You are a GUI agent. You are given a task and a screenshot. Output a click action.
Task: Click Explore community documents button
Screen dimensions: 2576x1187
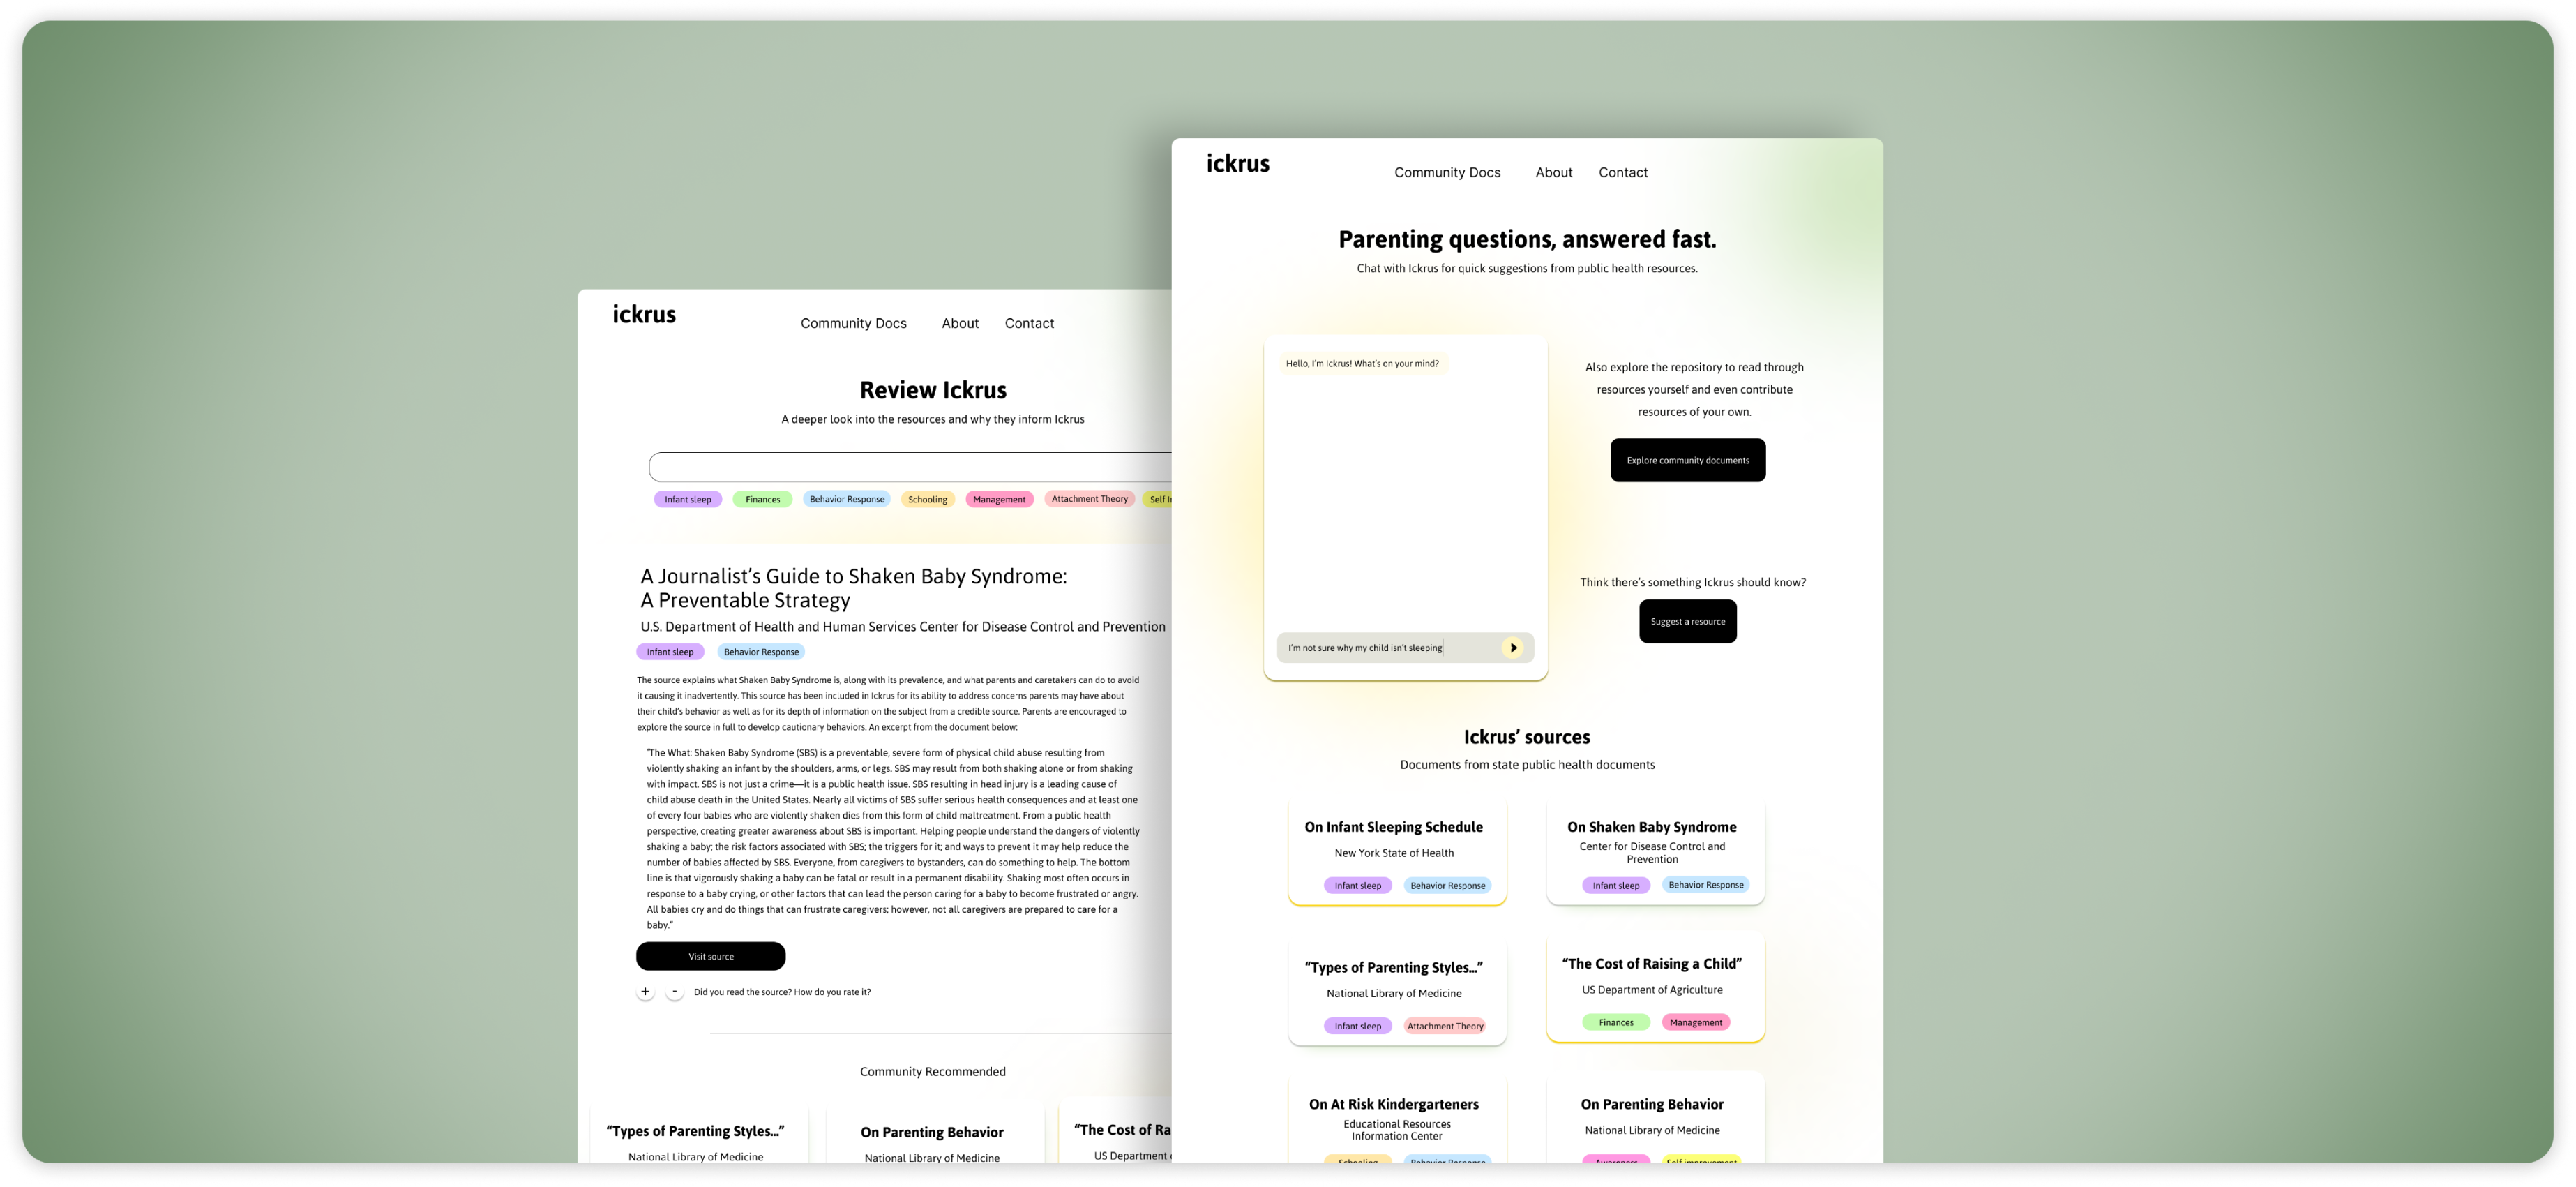pyautogui.click(x=1687, y=460)
